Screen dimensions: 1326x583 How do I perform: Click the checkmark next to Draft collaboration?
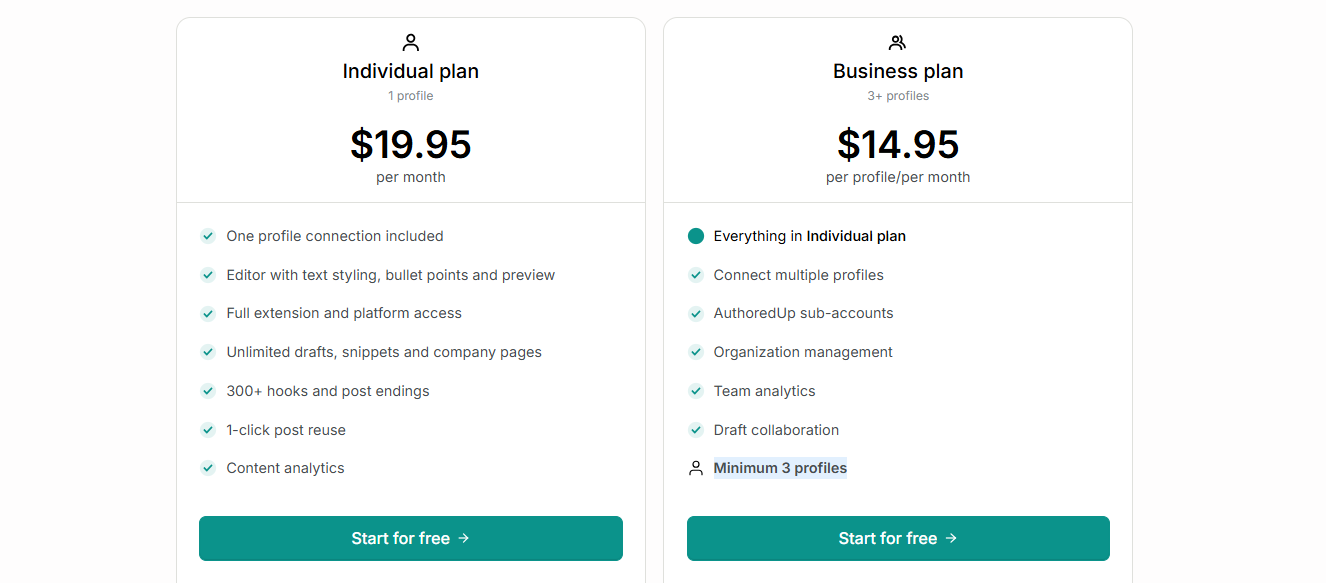(696, 430)
